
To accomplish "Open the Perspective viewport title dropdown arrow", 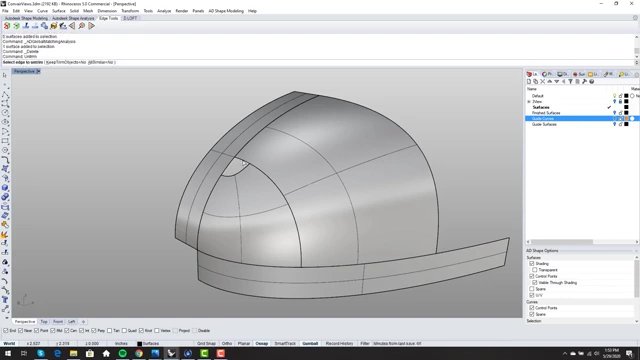I will click(38, 71).
